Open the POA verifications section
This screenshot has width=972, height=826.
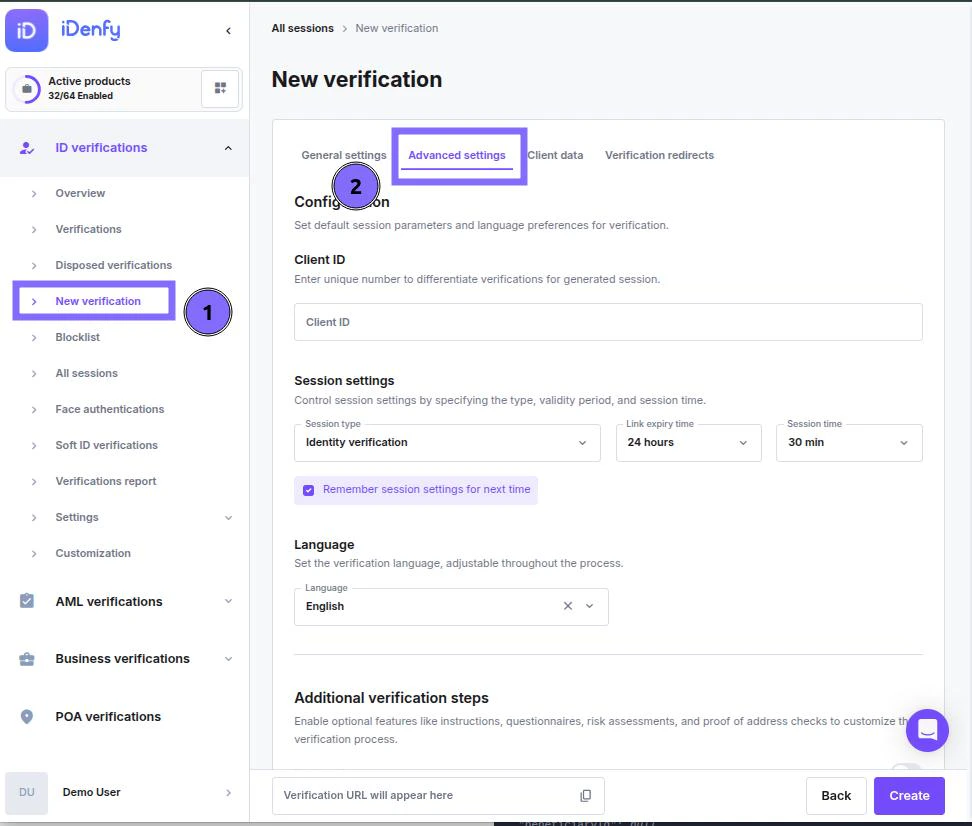coord(108,716)
